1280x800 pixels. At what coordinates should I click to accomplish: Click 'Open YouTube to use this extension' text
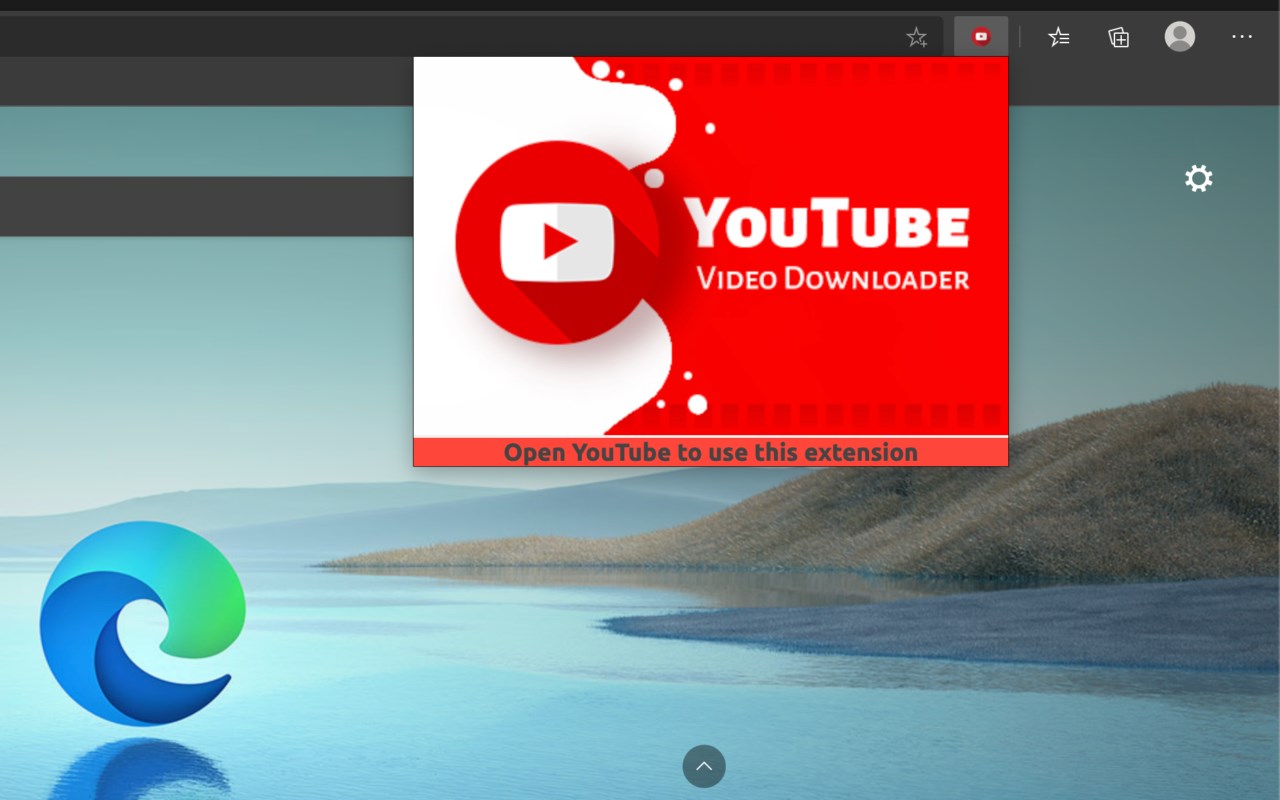(x=711, y=452)
